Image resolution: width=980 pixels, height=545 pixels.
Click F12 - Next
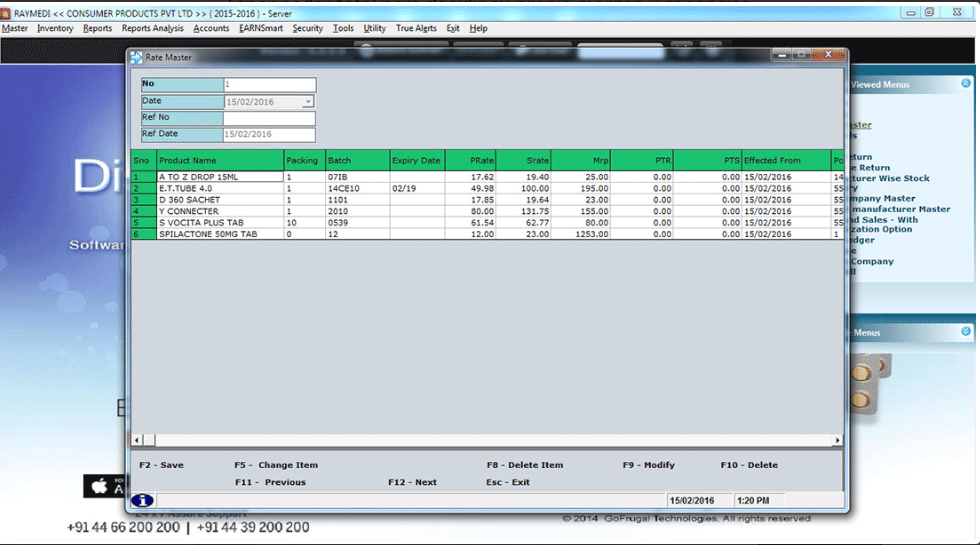pyautogui.click(x=412, y=482)
